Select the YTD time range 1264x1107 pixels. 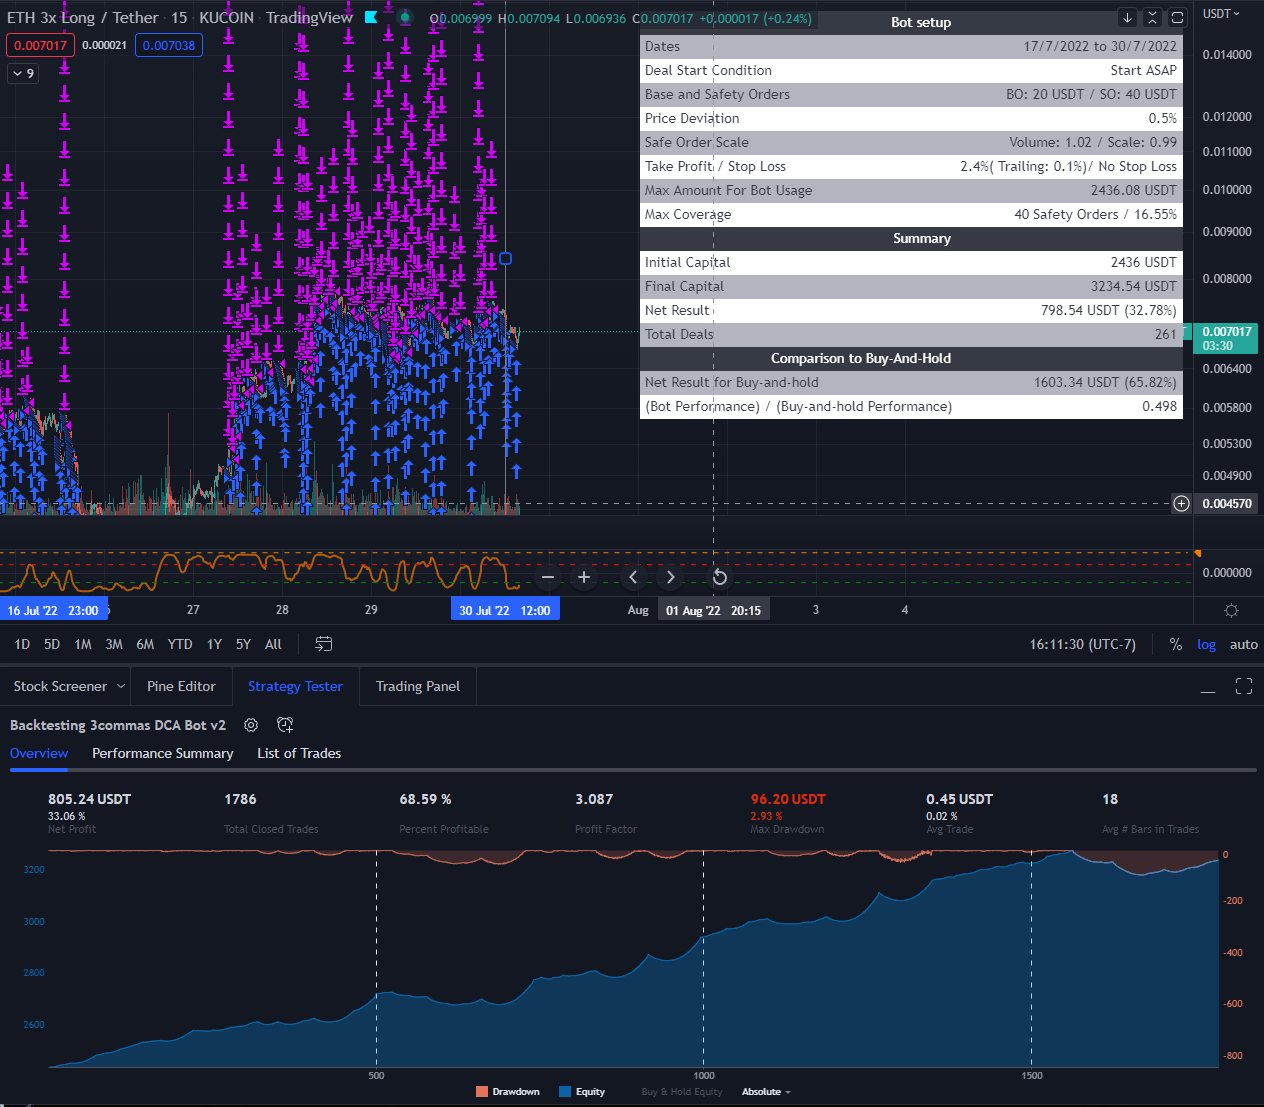click(x=180, y=644)
